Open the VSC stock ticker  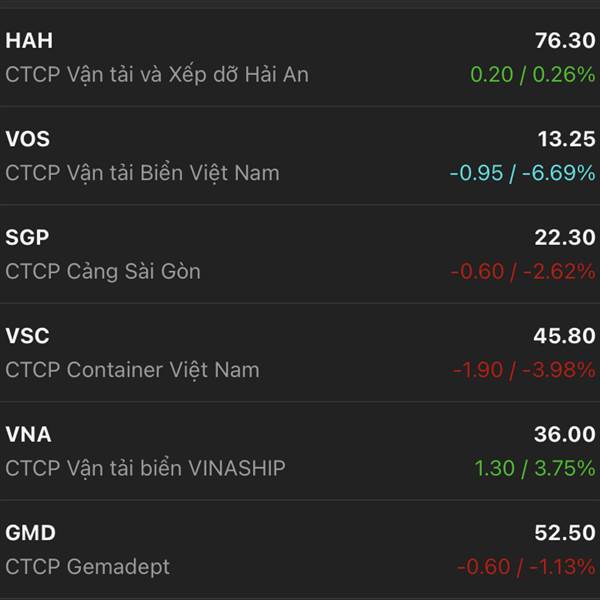point(28,336)
